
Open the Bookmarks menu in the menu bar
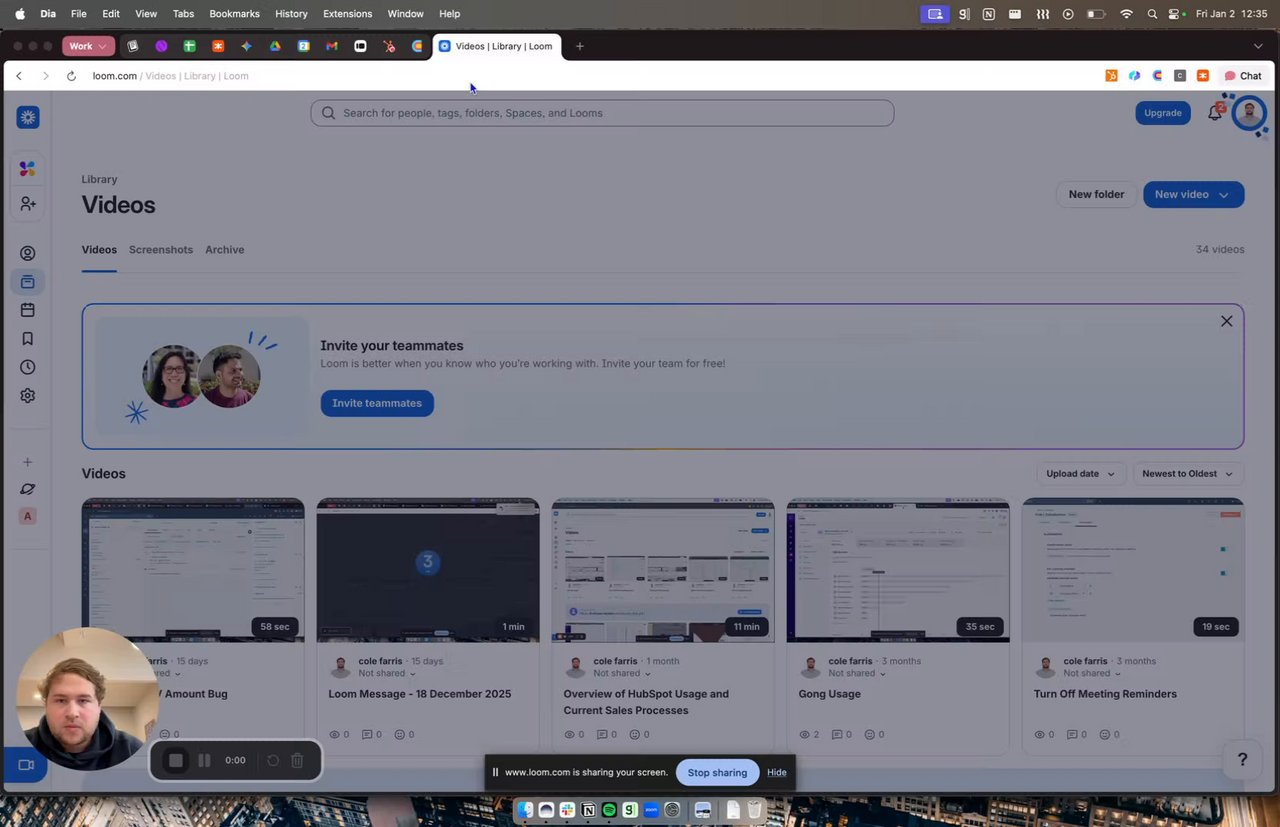click(235, 14)
